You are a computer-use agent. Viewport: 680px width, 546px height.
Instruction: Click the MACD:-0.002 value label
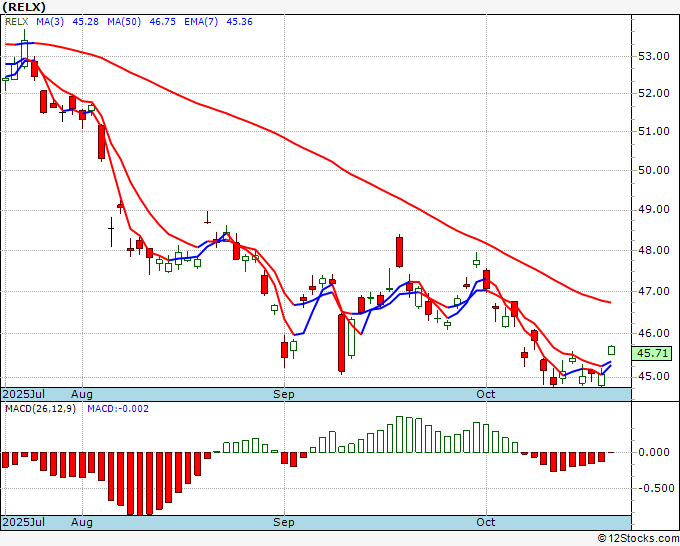tap(118, 409)
